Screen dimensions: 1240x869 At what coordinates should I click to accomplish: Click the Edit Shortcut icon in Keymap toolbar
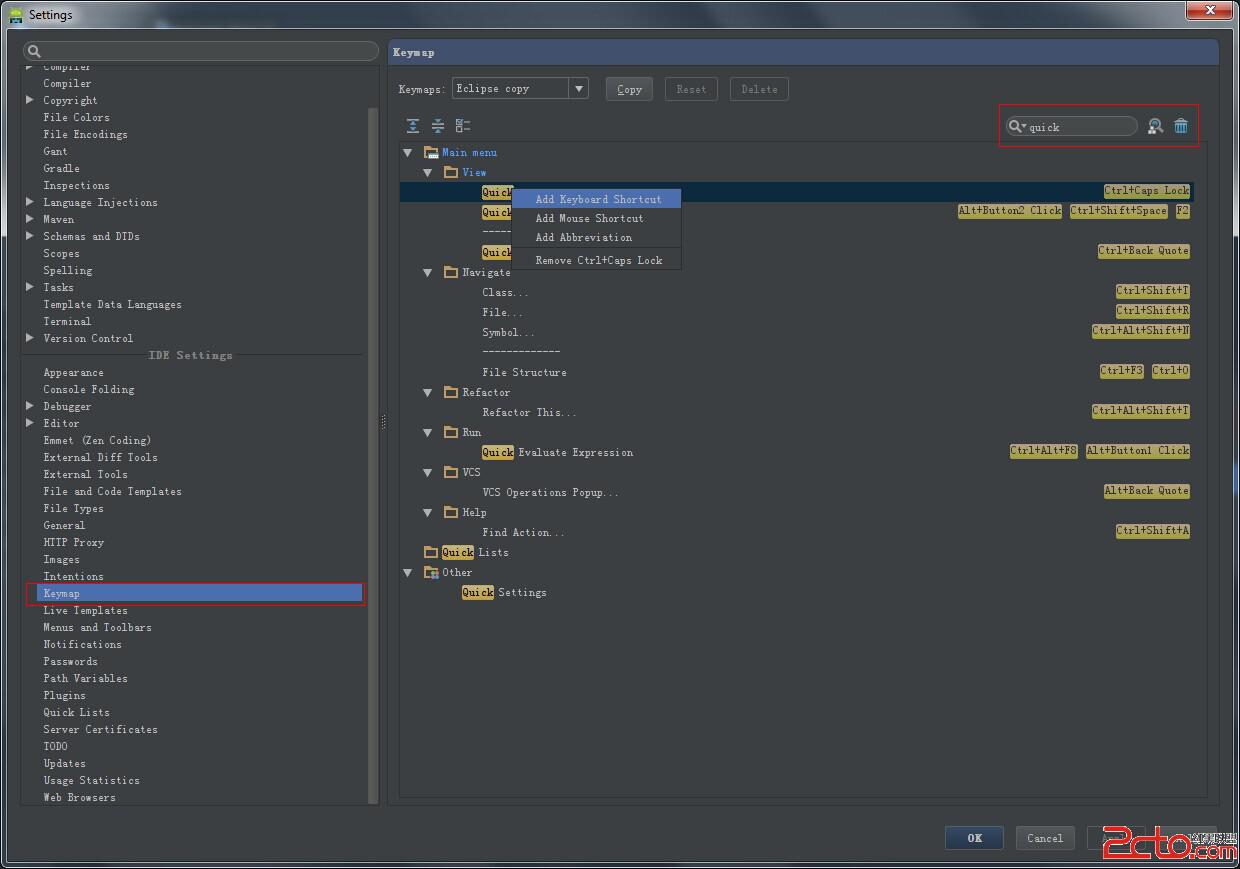coord(463,126)
